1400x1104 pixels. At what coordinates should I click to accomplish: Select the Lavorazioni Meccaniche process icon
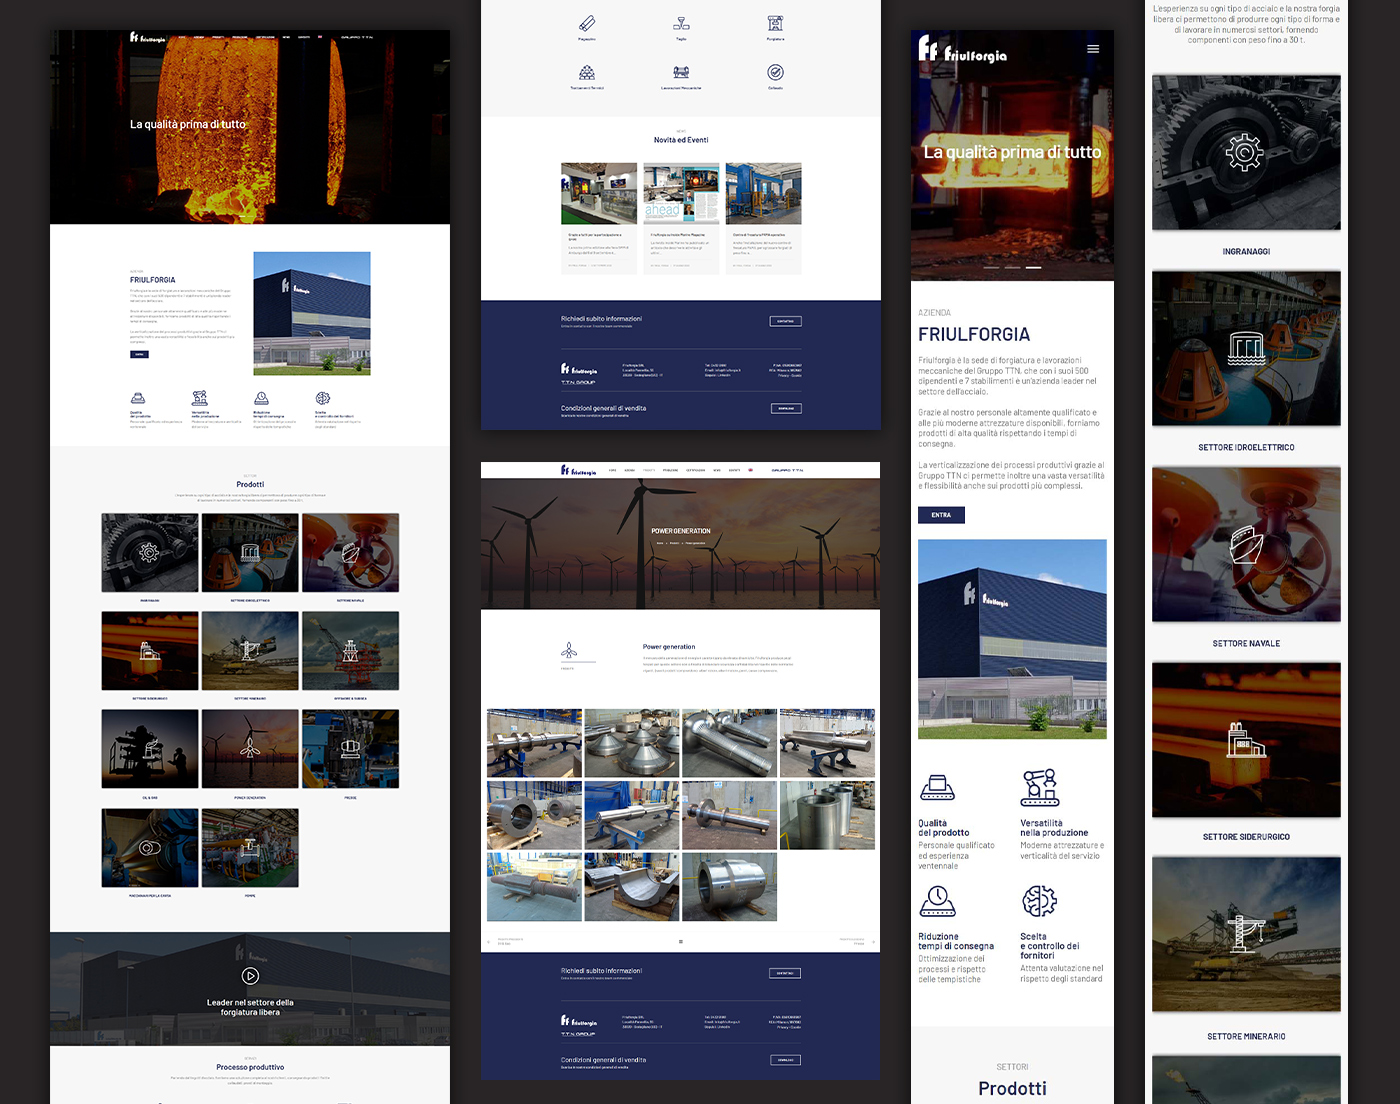click(x=681, y=72)
